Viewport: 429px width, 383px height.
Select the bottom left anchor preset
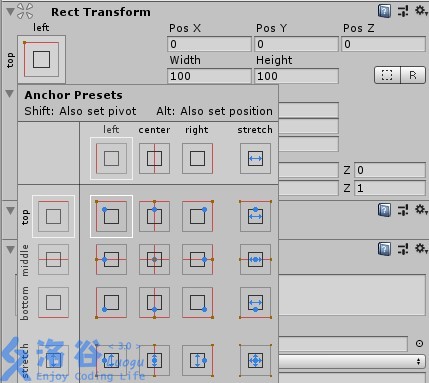tap(111, 303)
